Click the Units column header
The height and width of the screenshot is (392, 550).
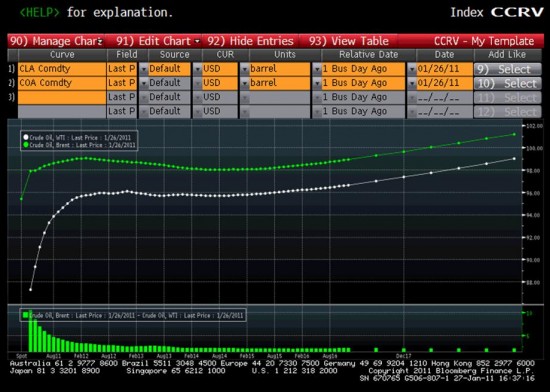tap(285, 55)
